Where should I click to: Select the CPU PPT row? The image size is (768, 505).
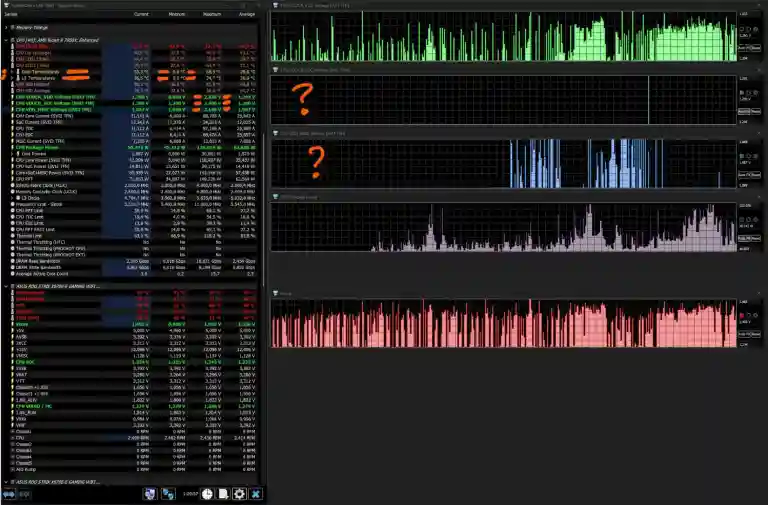pos(133,179)
